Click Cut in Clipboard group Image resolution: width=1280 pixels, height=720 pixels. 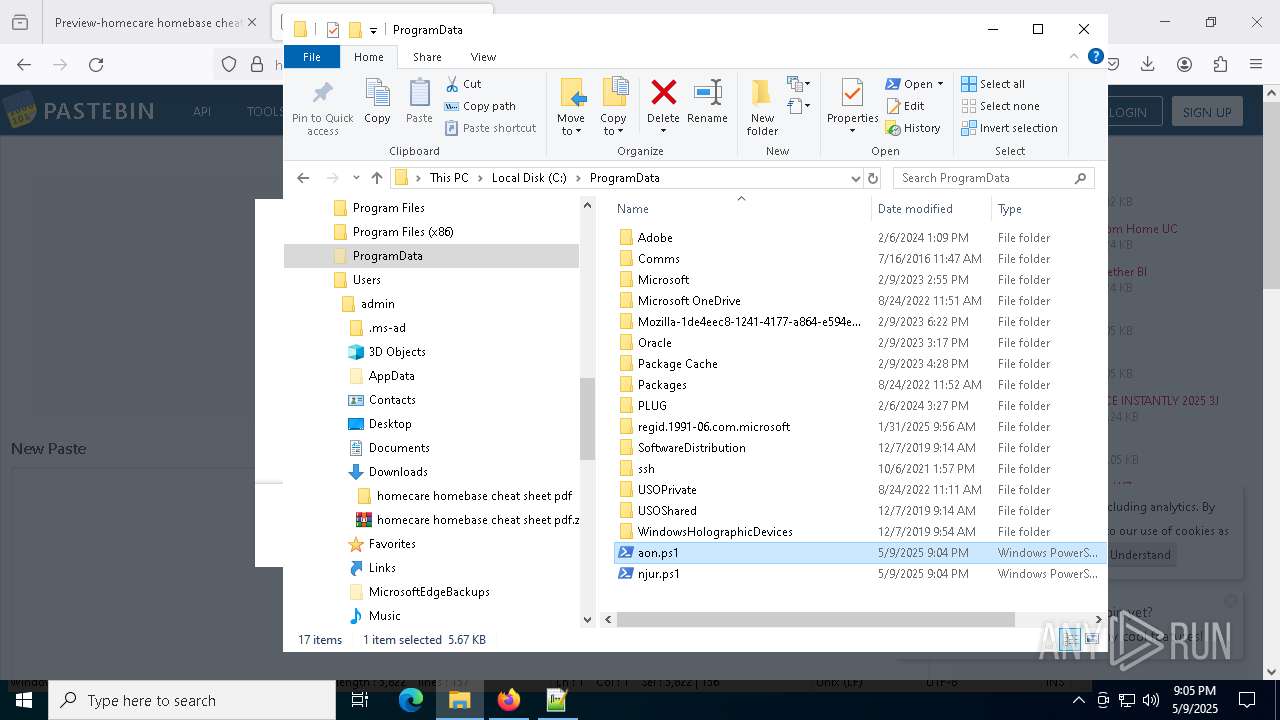coord(463,84)
